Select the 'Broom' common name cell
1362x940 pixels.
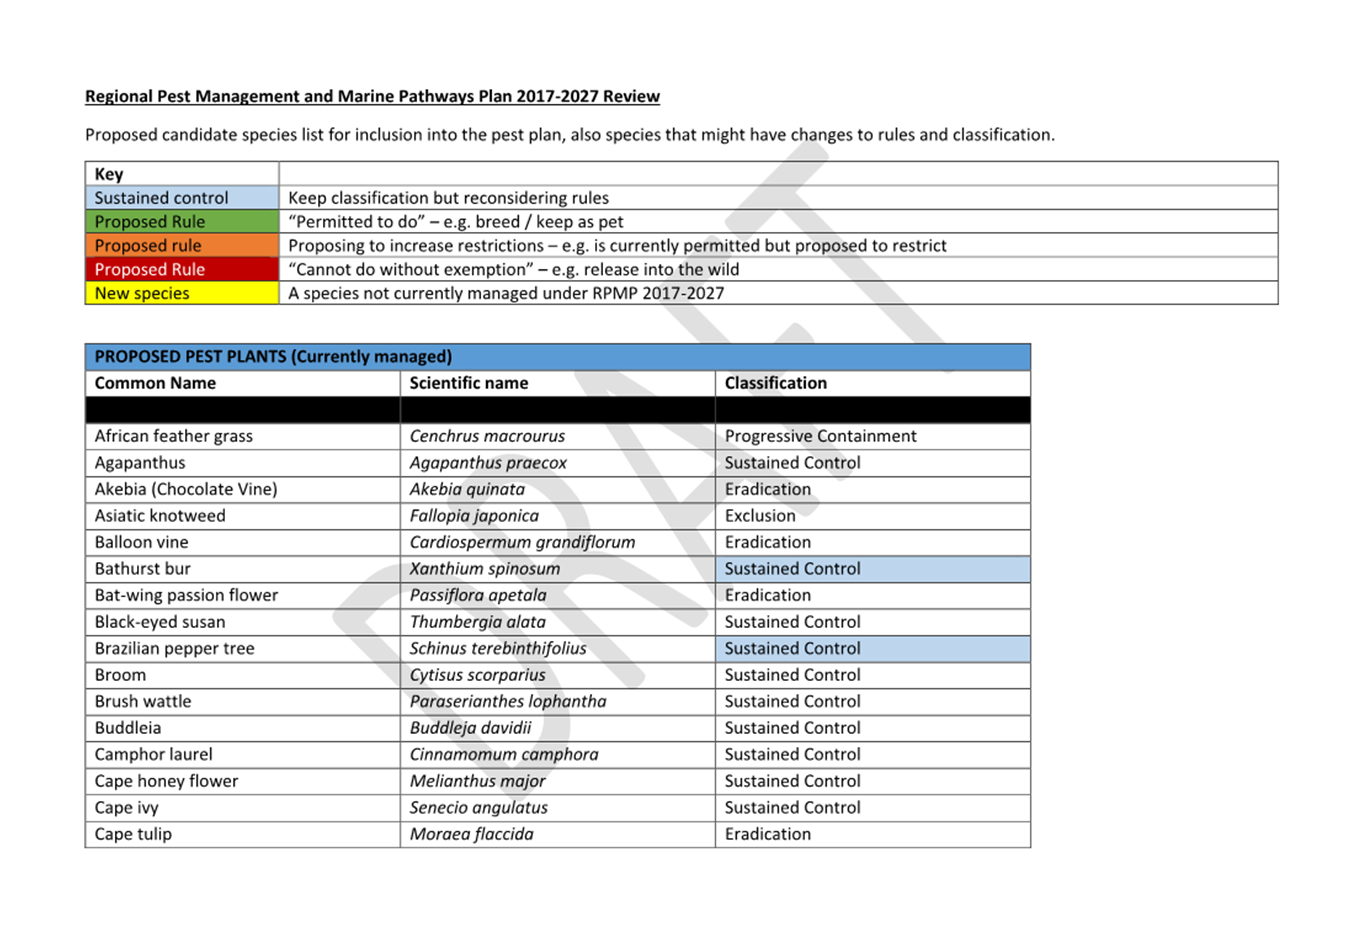pyautogui.click(x=243, y=675)
